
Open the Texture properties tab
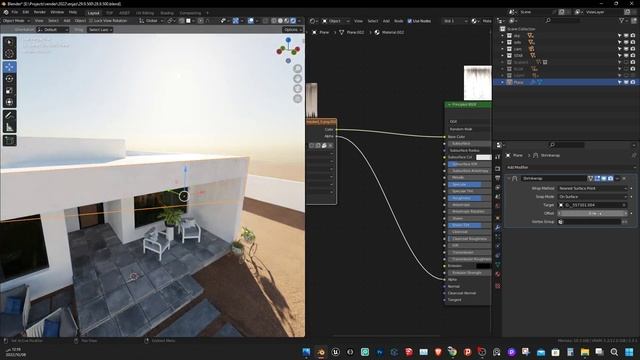(x=498, y=286)
